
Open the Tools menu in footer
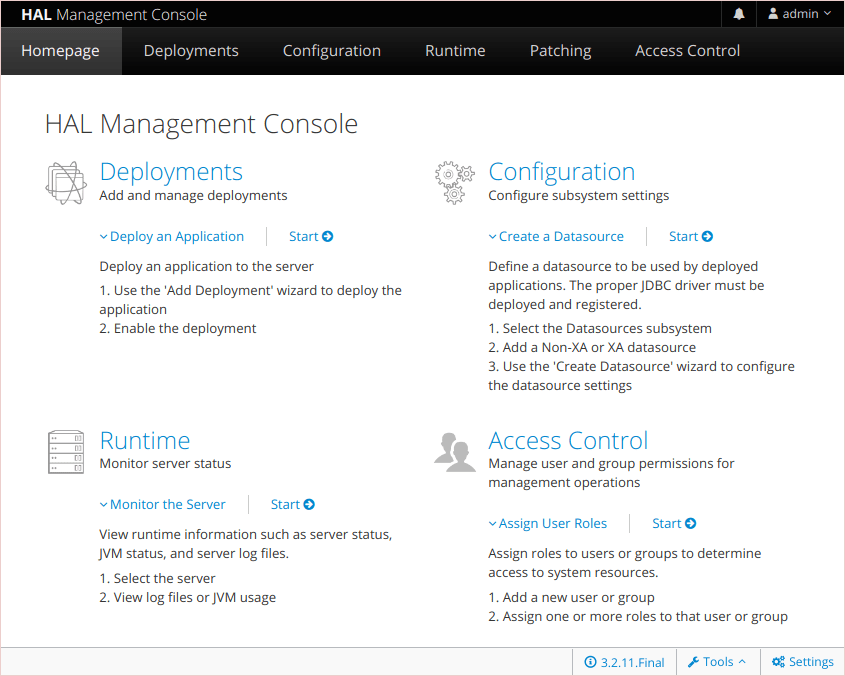tap(717, 661)
